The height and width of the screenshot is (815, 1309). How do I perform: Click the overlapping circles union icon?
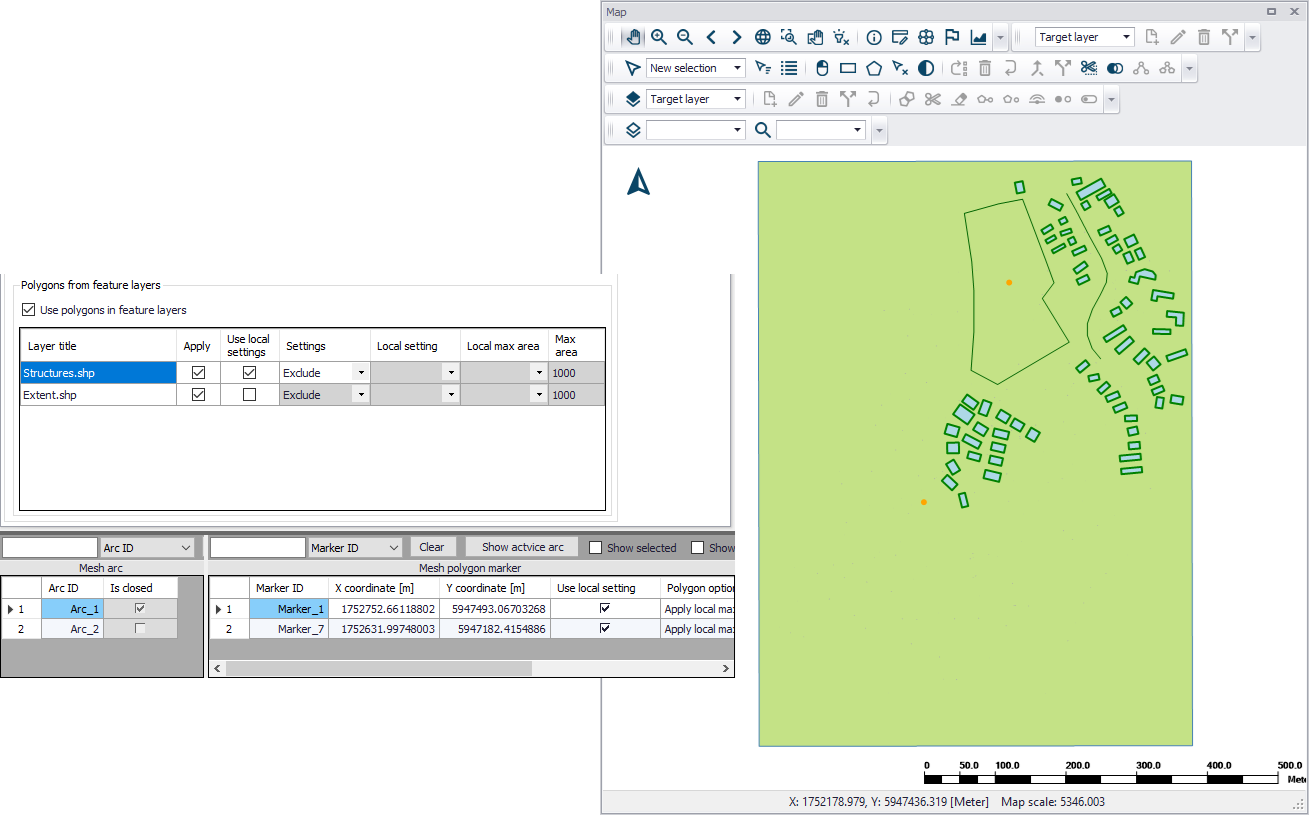(1115, 68)
